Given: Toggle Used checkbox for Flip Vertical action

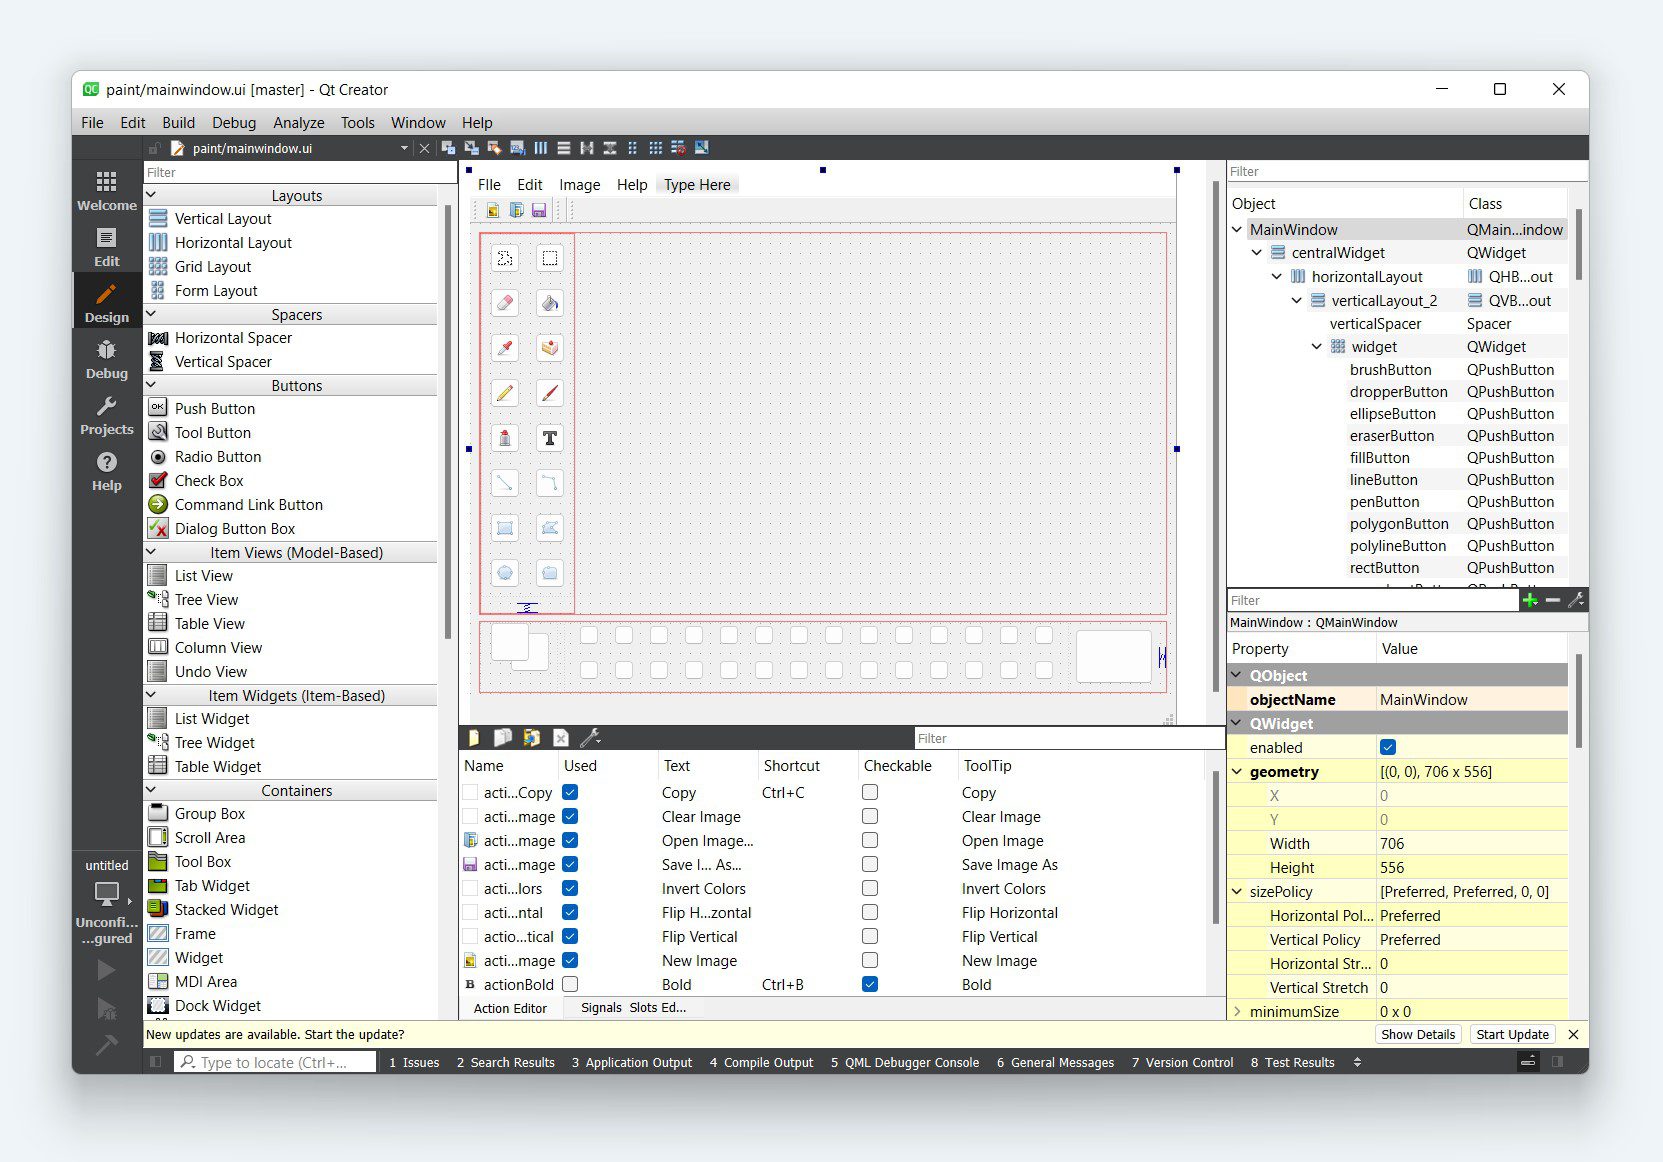Looking at the screenshot, I should (570, 936).
